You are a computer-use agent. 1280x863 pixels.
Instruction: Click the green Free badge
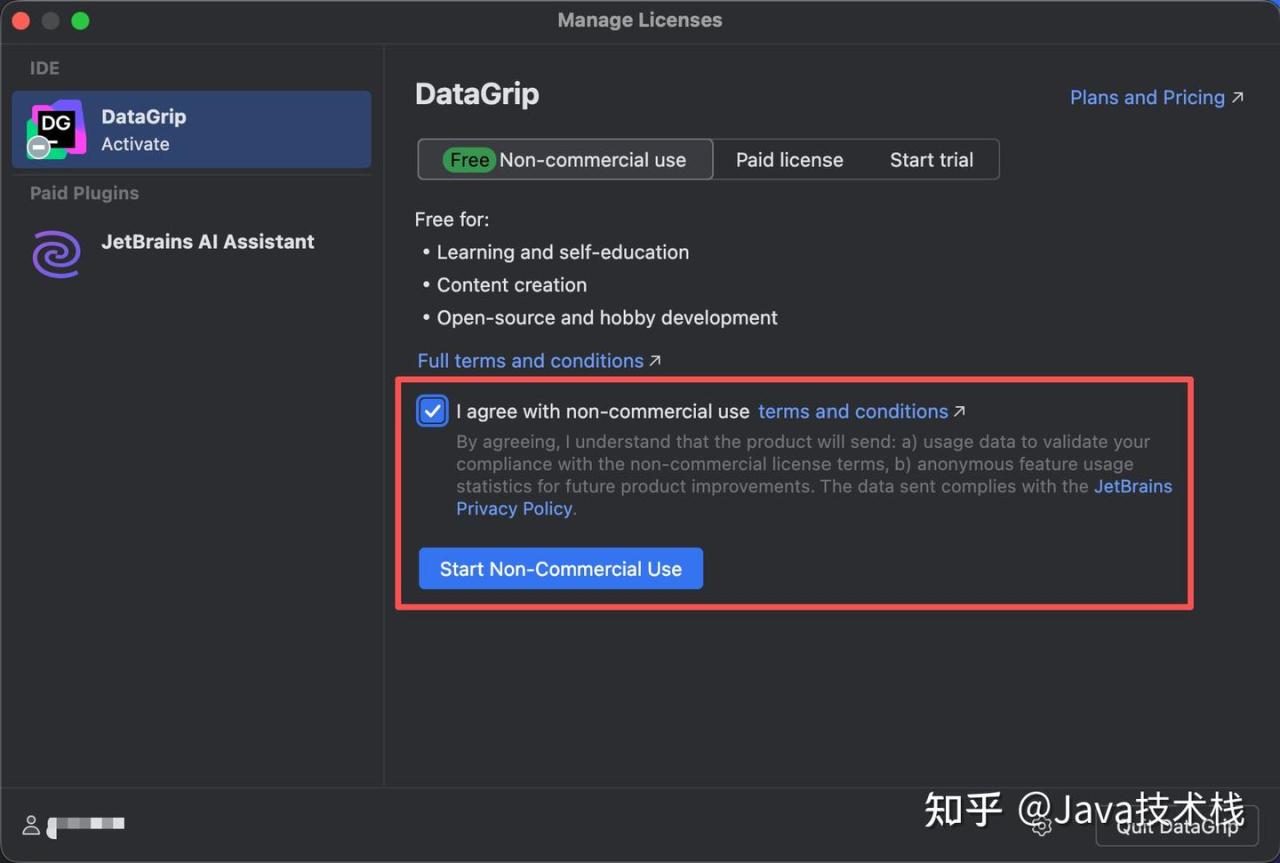click(469, 160)
